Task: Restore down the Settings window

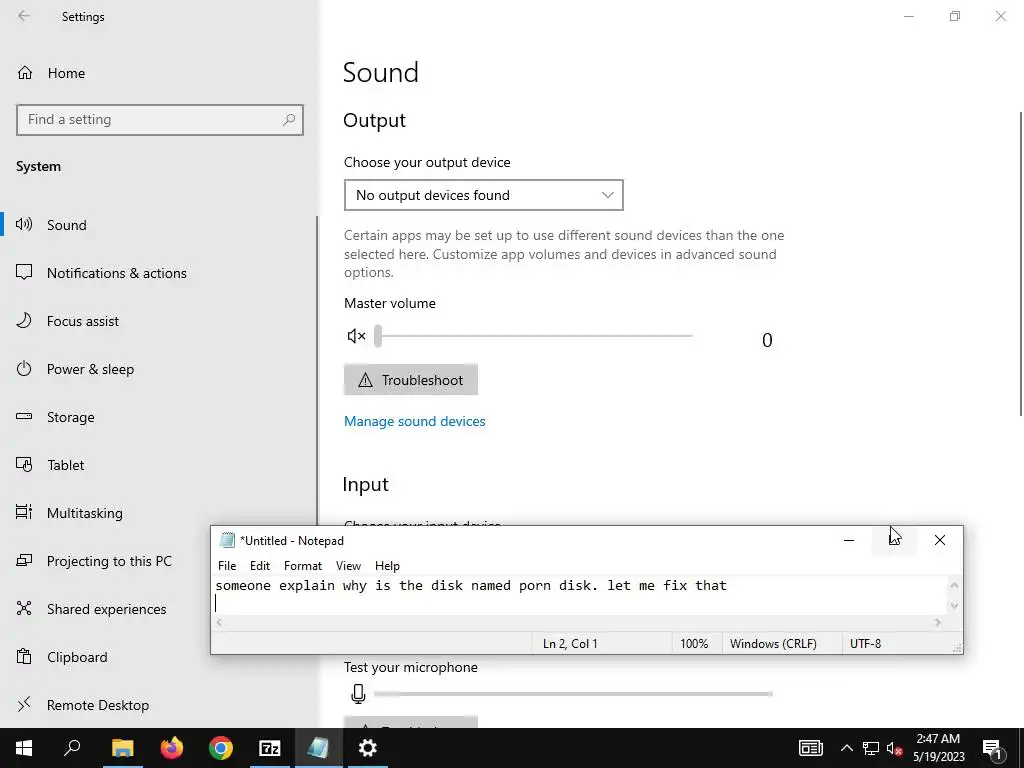Action: pyautogui.click(x=955, y=16)
